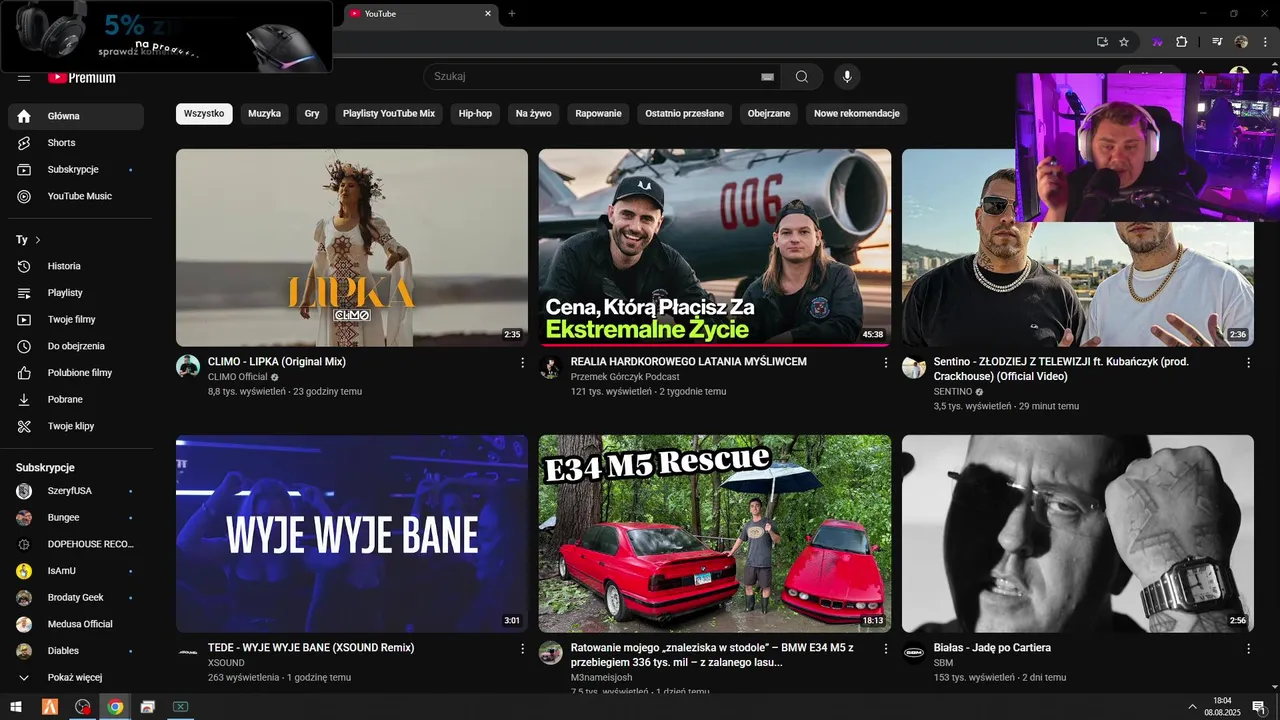Open Medusa Official subscription channel
The image size is (1280, 720).
(76, 624)
